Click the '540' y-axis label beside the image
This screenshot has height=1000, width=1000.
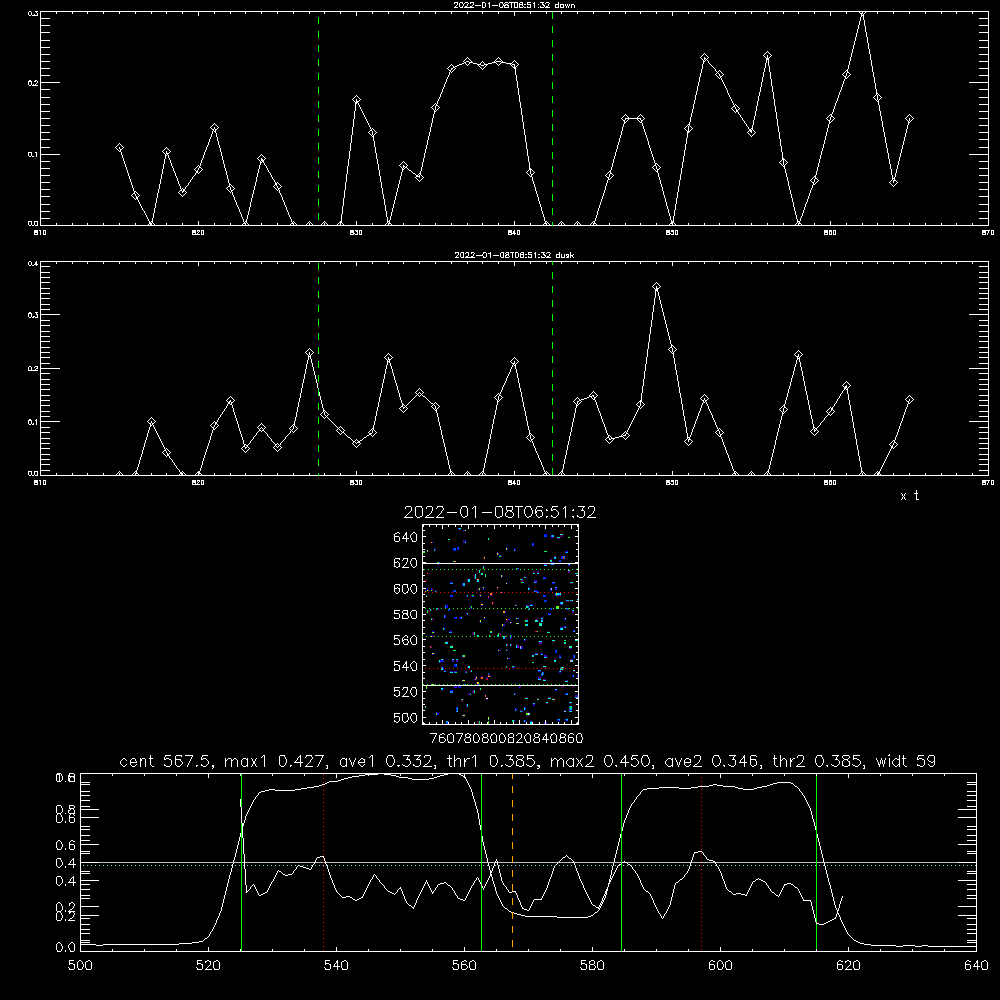click(x=406, y=666)
